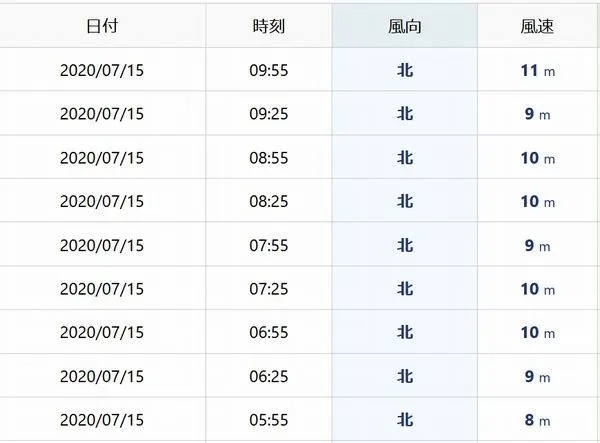Click the date cell in the 09:55 row
The image size is (600, 443).
(x=102, y=70)
